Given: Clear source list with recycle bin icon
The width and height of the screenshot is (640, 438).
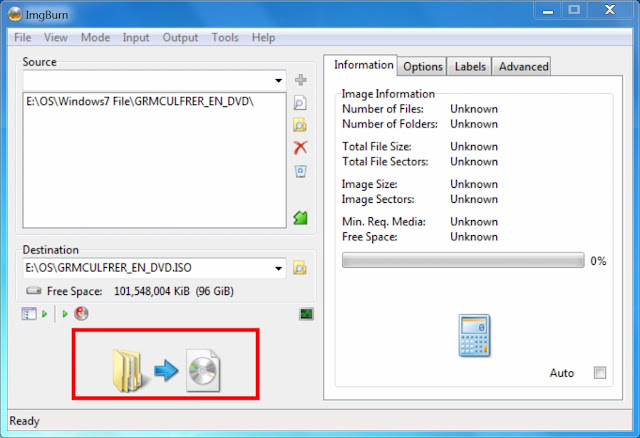Looking at the screenshot, I should click(300, 171).
